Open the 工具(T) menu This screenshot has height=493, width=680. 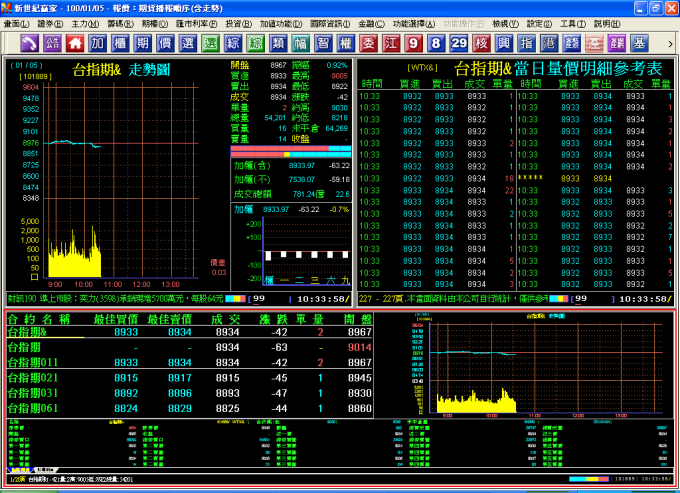[x=573, y=24]
